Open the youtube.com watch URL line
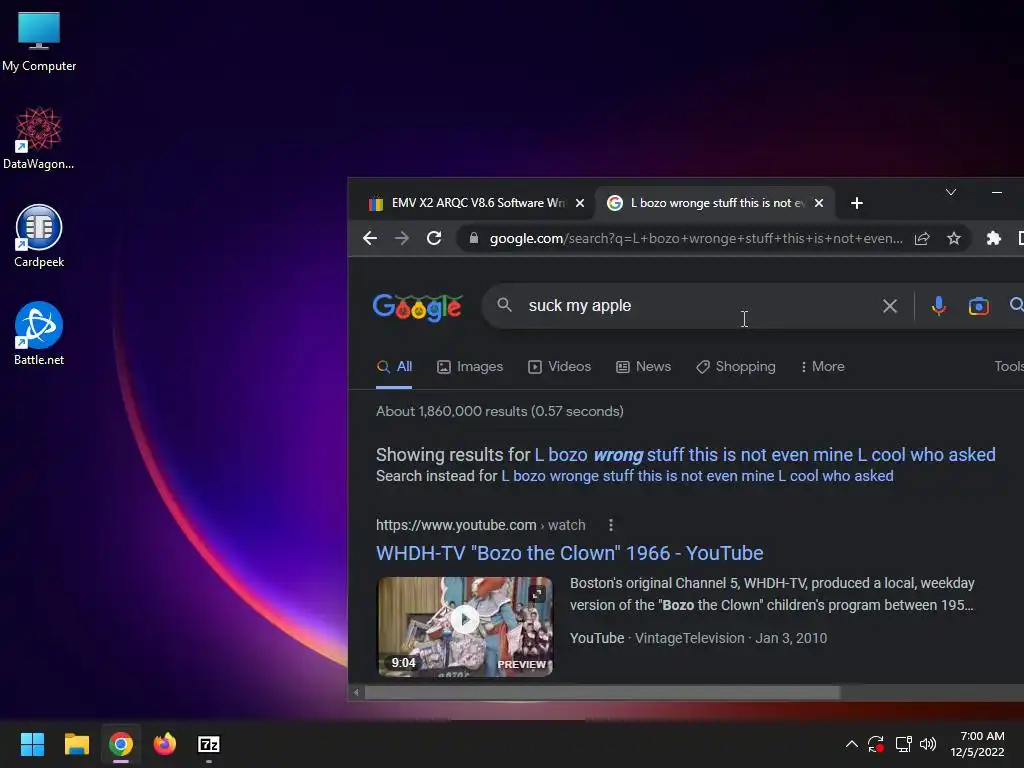 point(481,525)
